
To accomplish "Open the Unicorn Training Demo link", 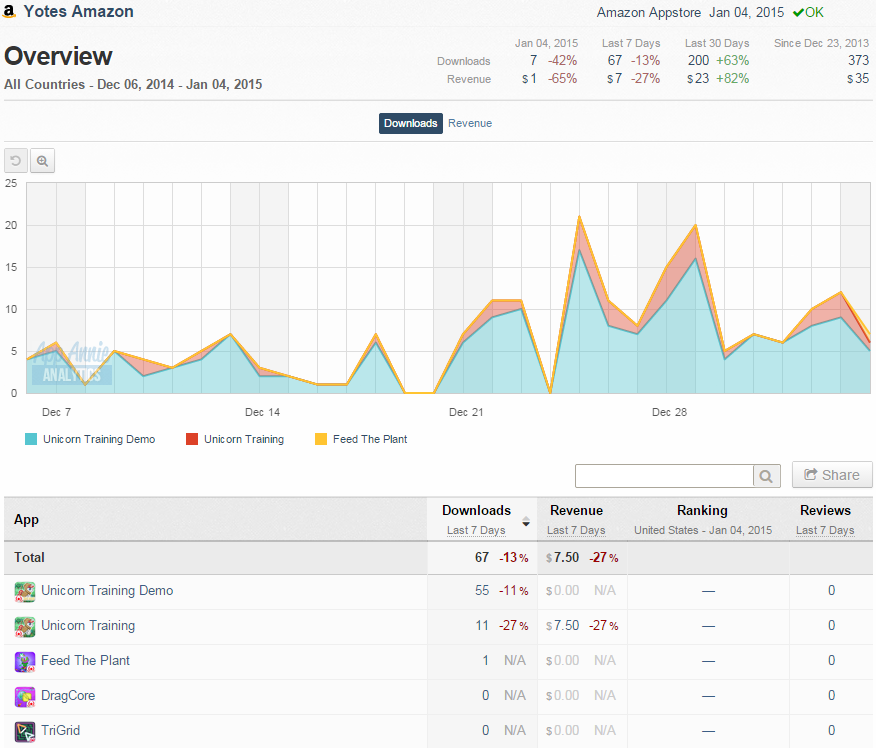I will pos(107,590).
